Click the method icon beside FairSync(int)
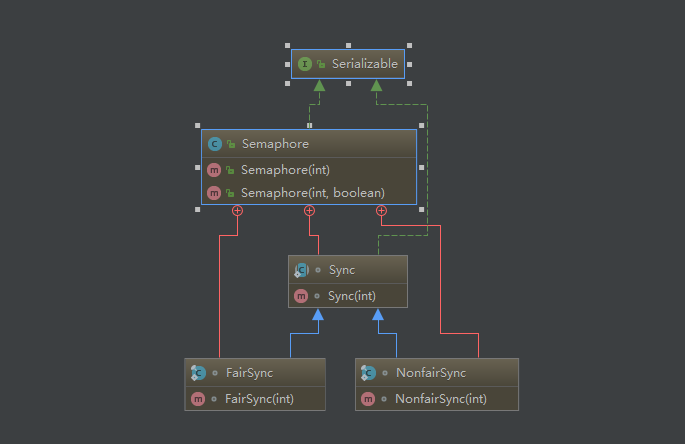This screenshot has height=444, width=685. click(198, 399)
